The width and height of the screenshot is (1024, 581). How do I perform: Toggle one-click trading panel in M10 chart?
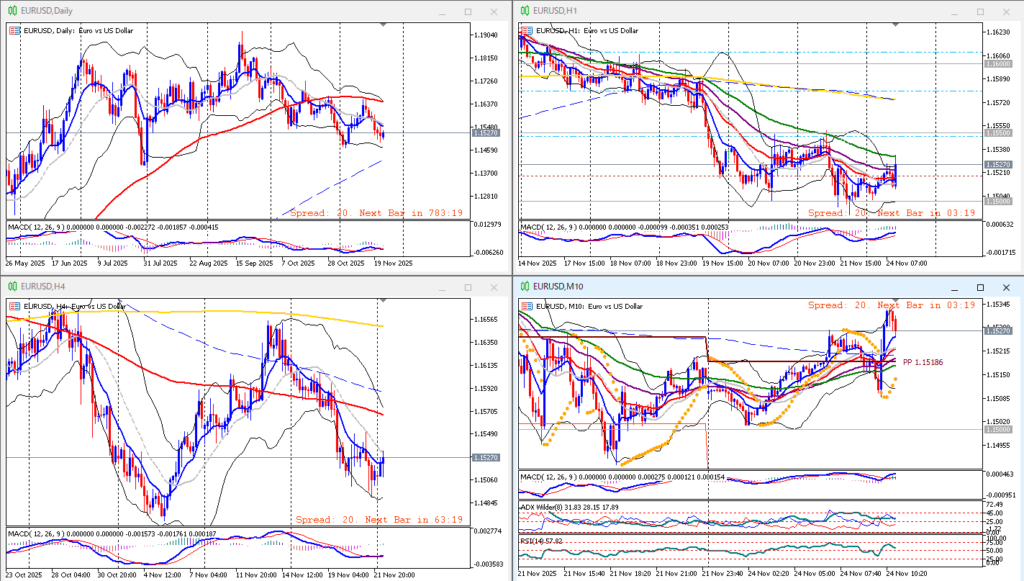(526, 305)
